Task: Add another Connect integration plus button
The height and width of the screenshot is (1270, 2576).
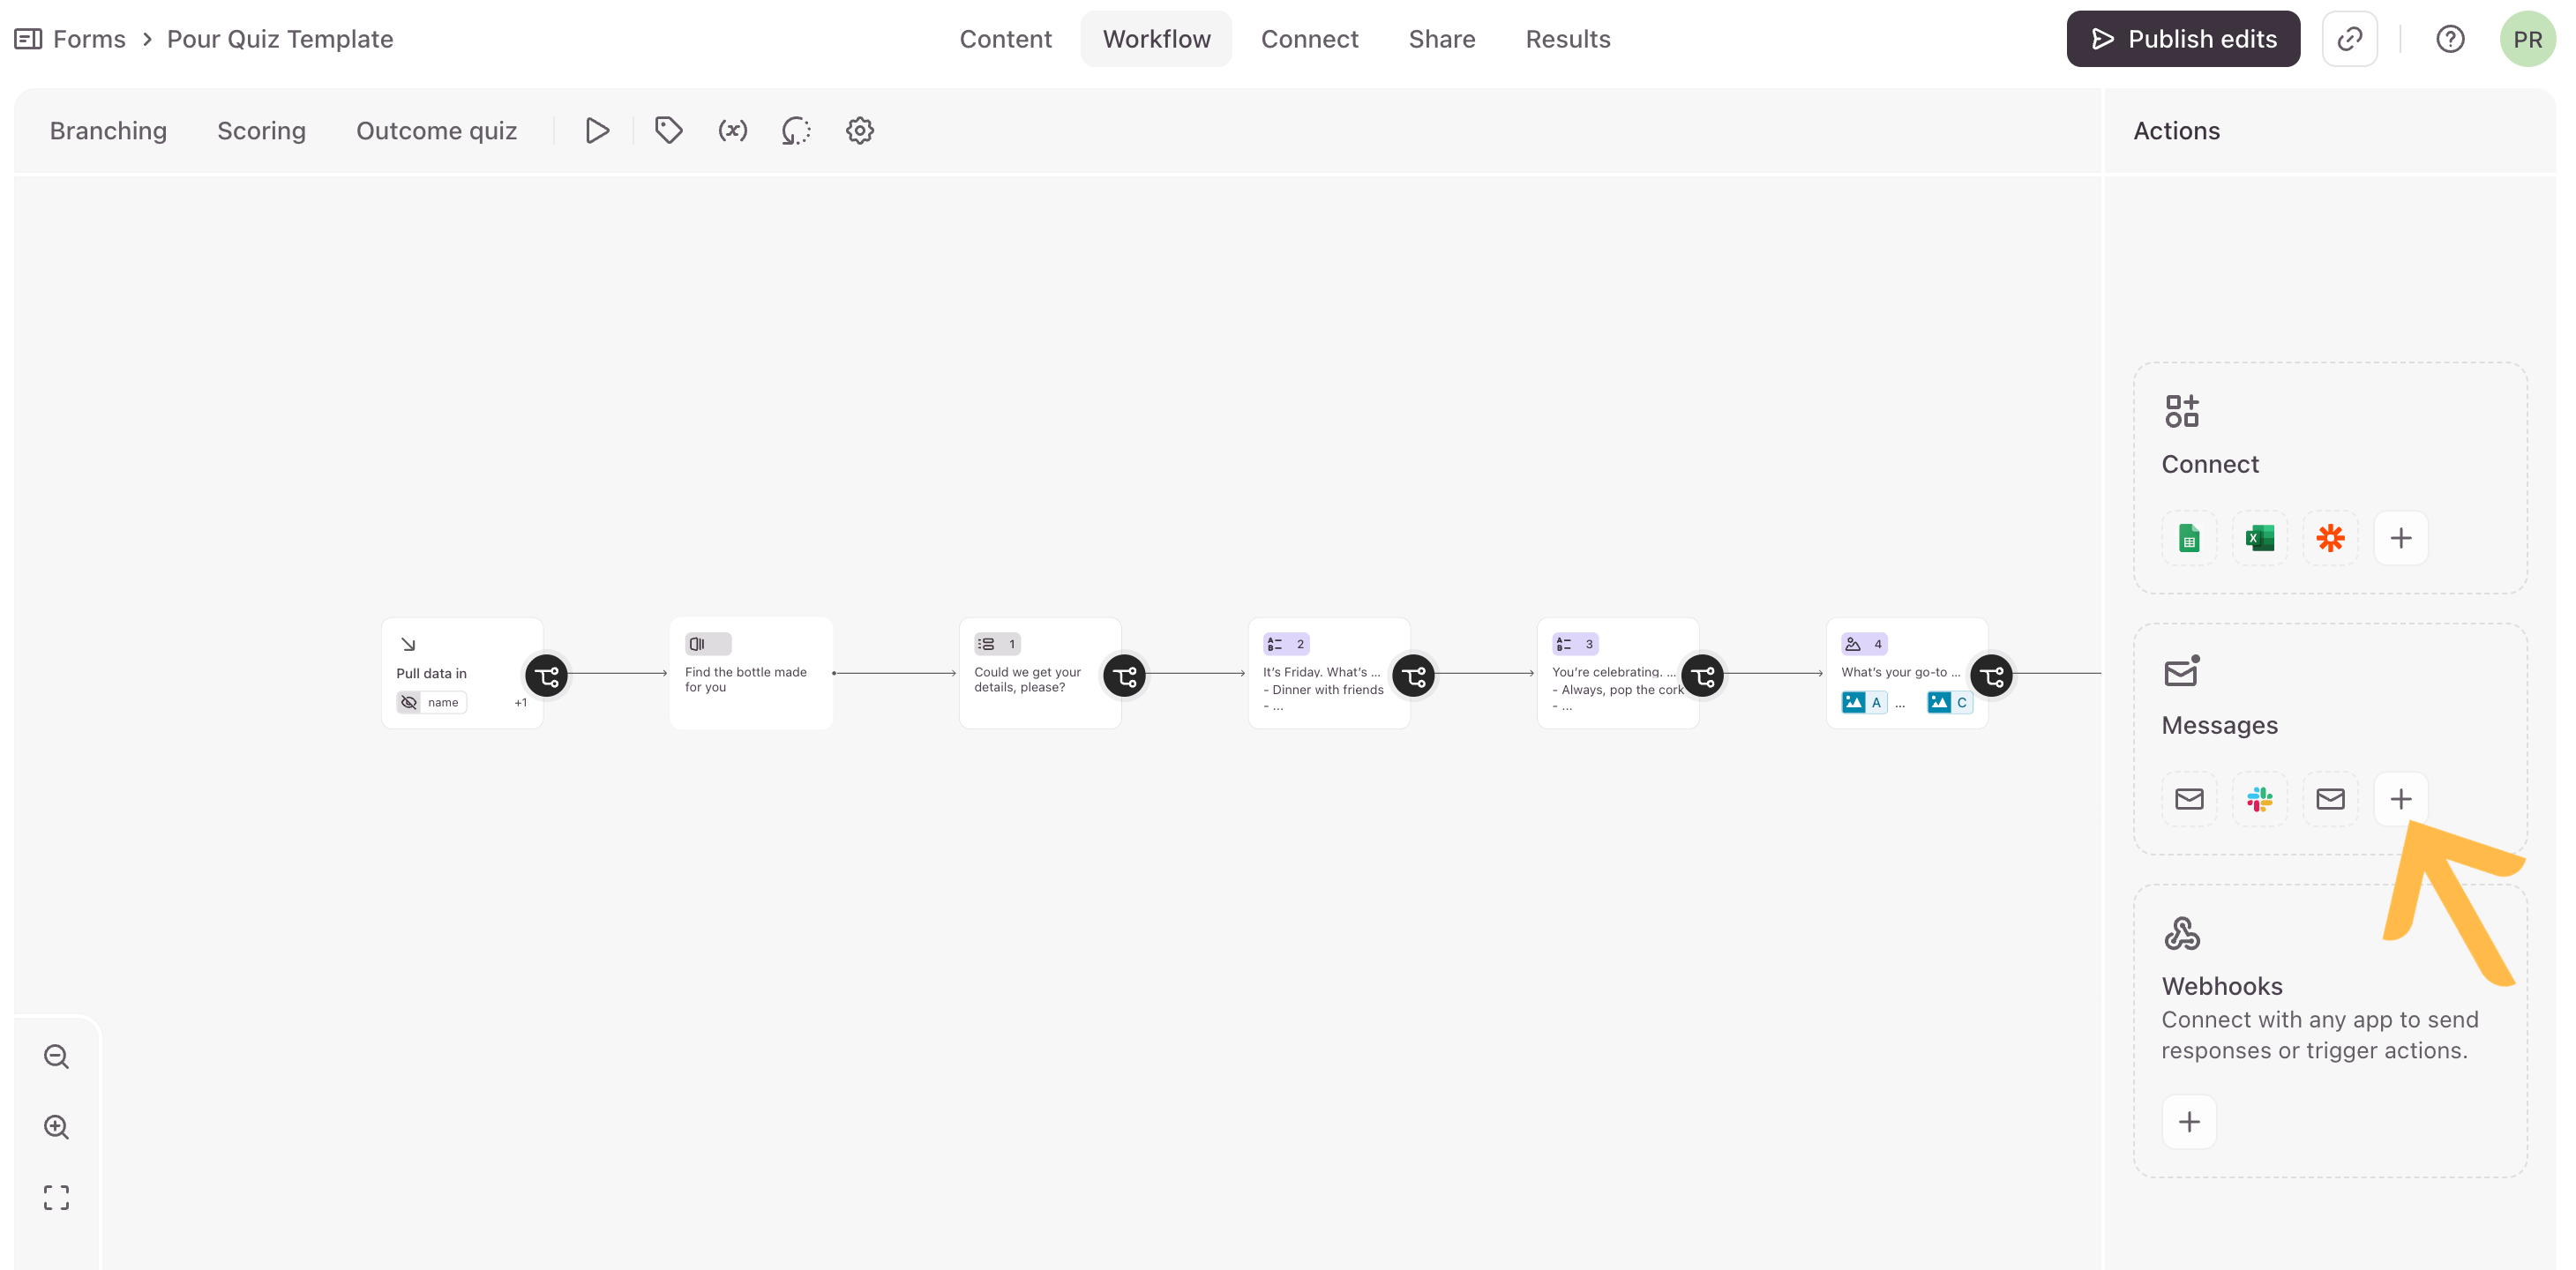Action: click(x=2400, y=538)
